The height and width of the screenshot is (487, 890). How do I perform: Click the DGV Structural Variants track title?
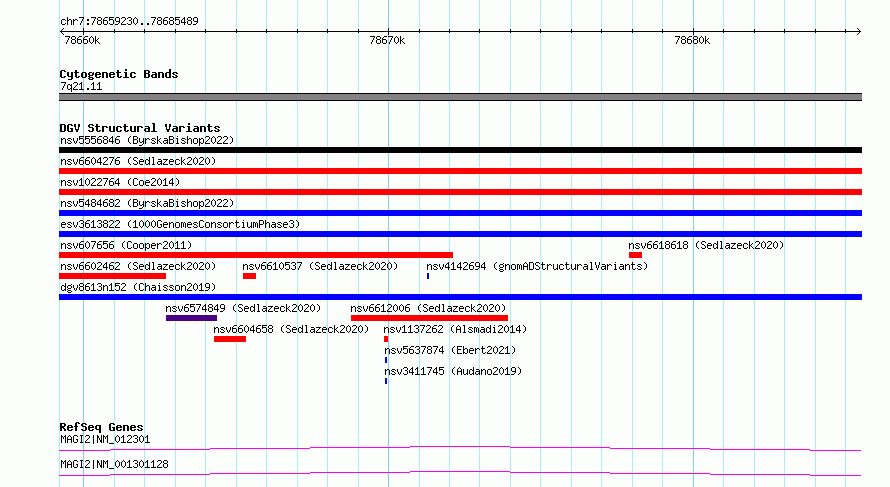[x=140, y=128]
